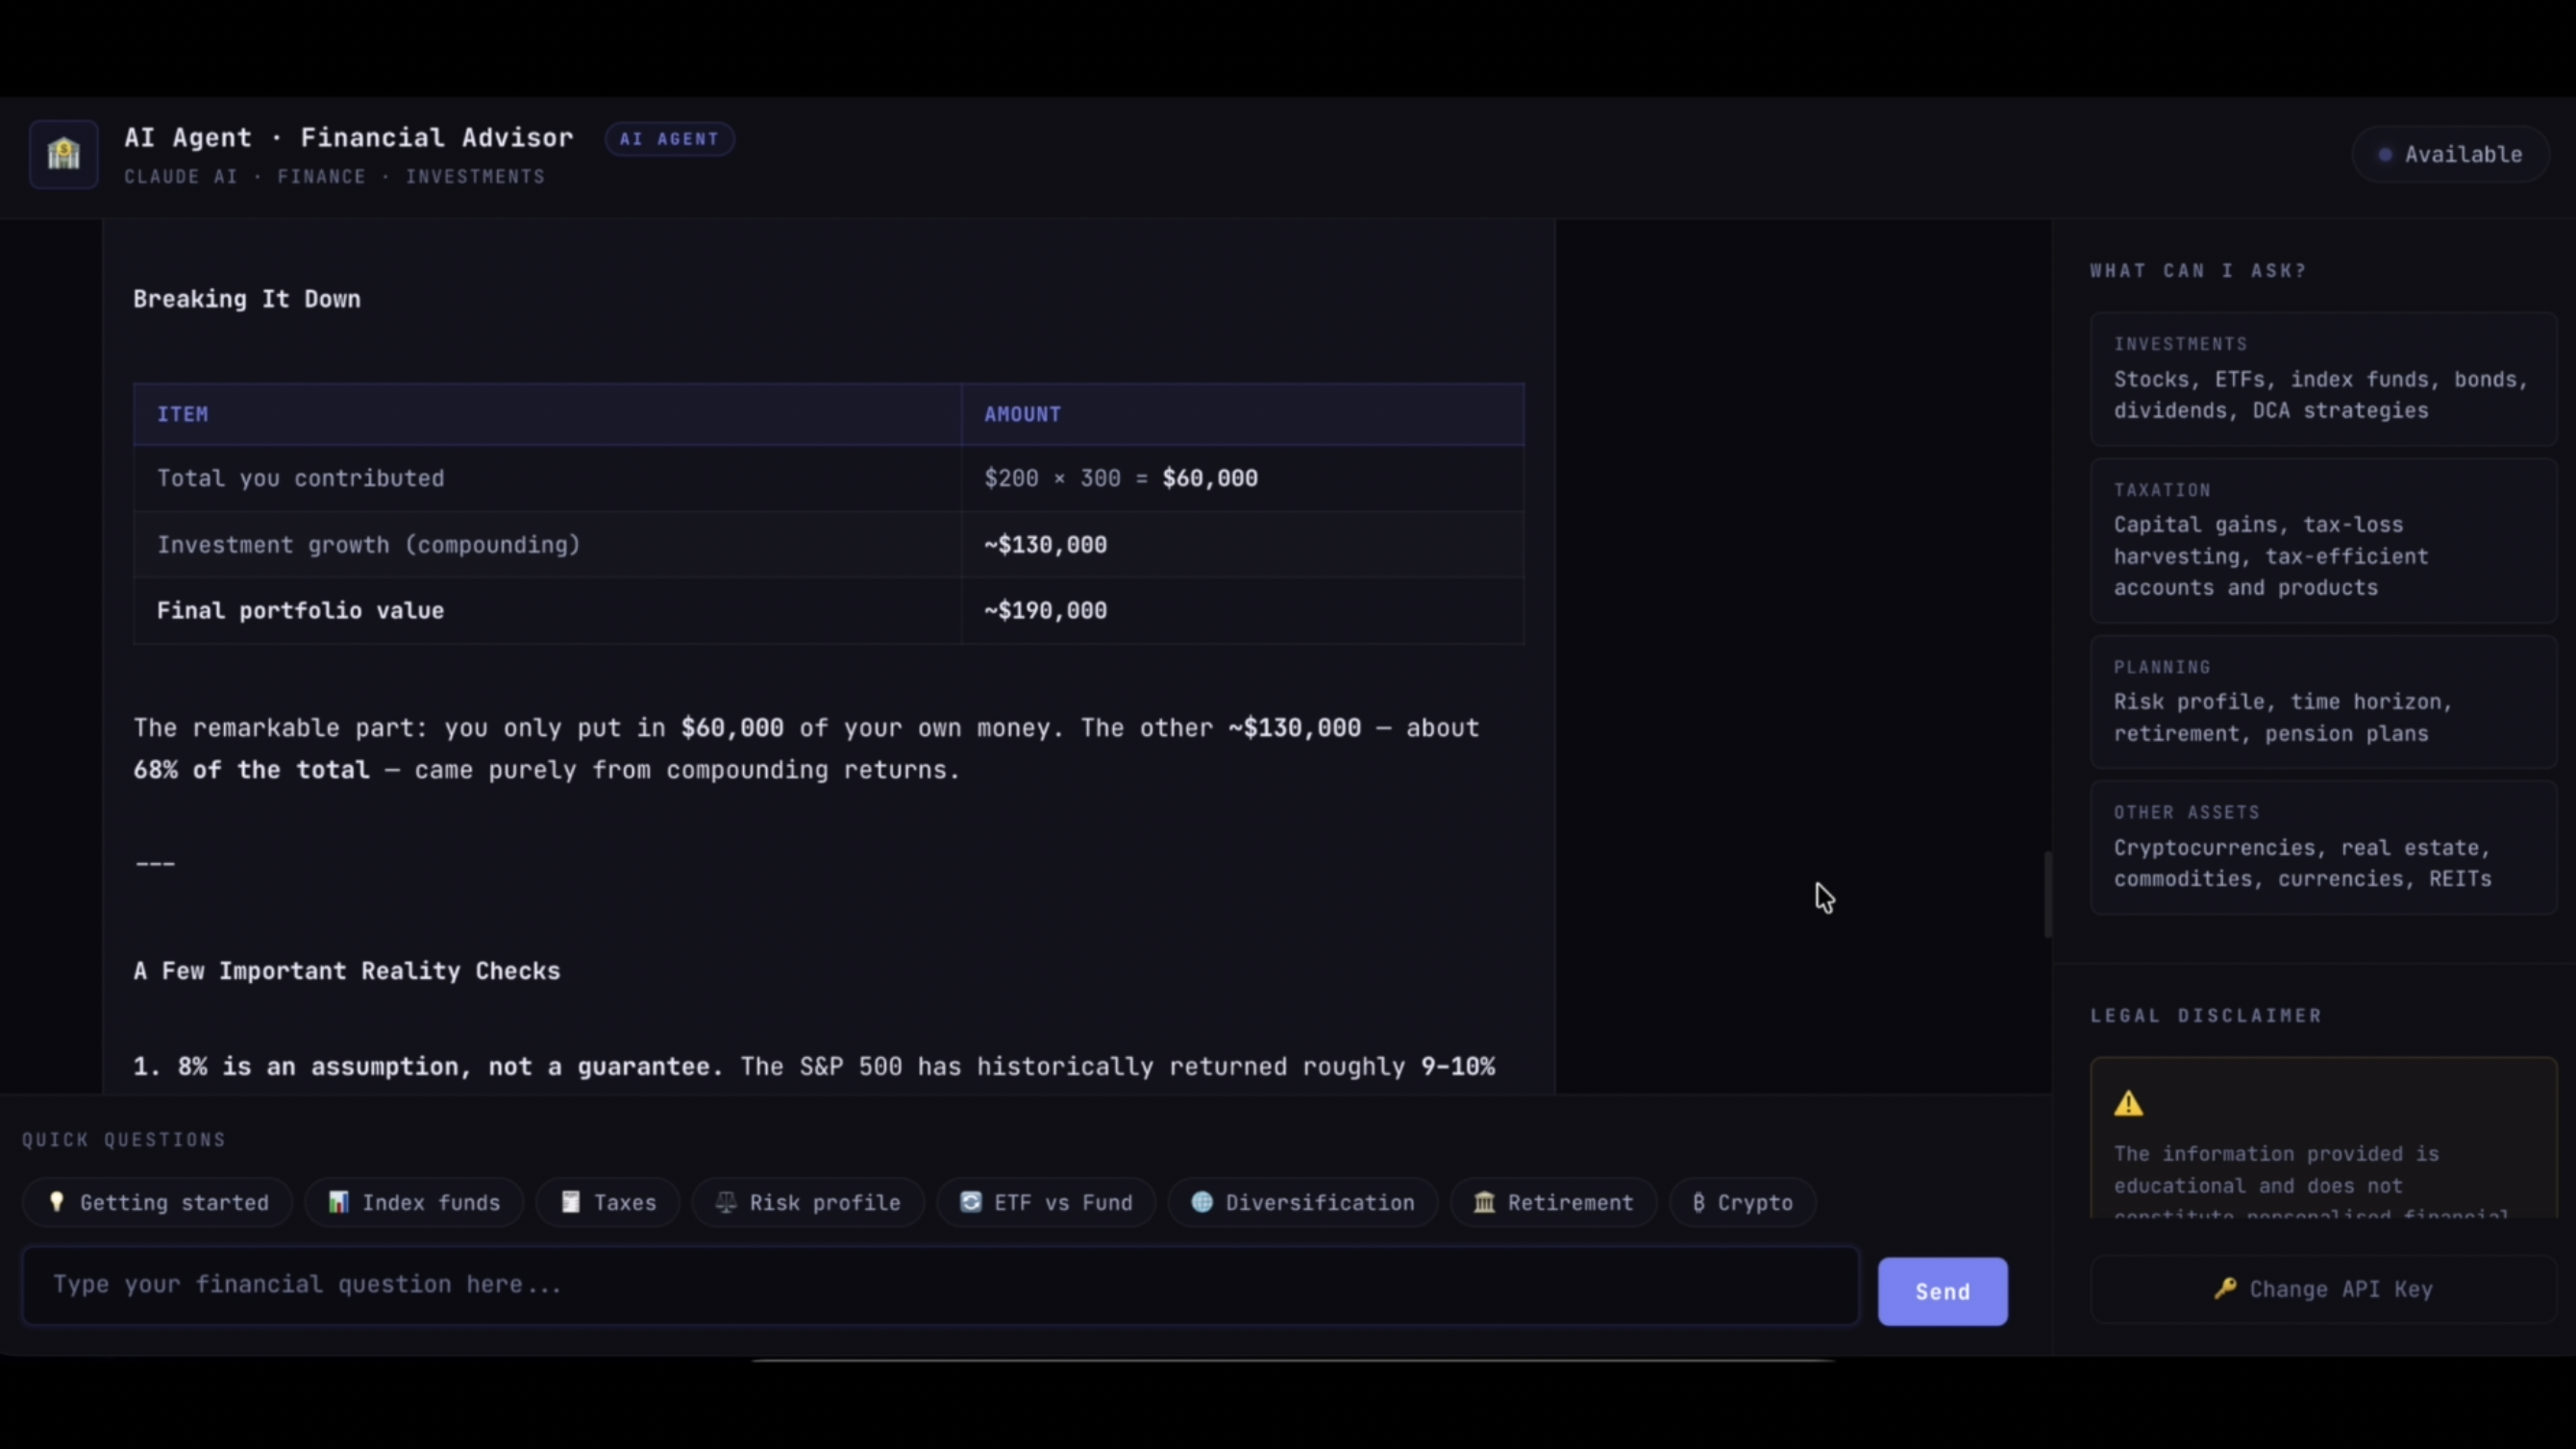Click the chat scrollbar thumb
The height and width of the screenshot is (1449, 2576).
[2048, 894]
